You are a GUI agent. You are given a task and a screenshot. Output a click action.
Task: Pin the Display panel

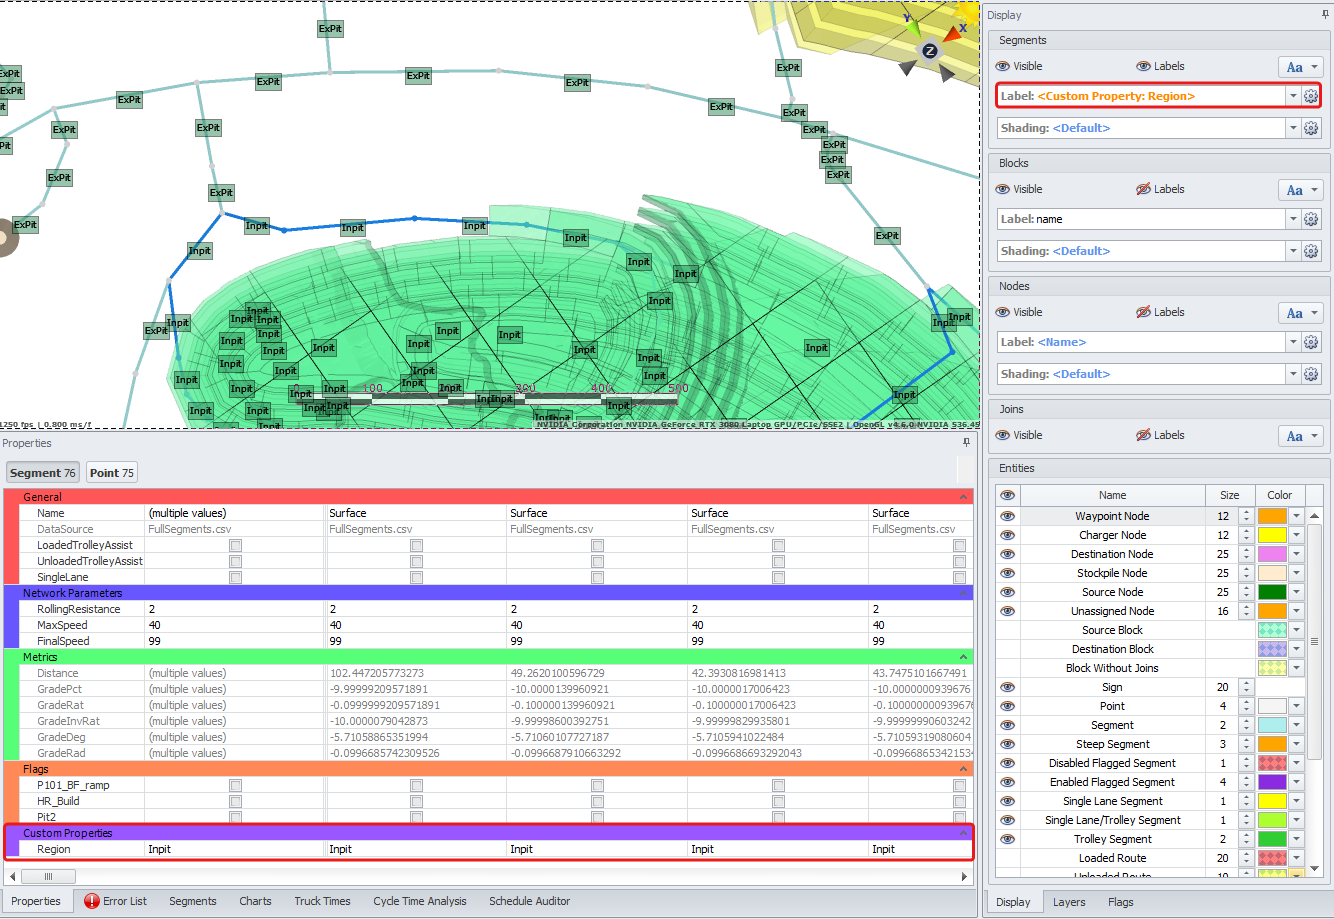(1325, 15)
